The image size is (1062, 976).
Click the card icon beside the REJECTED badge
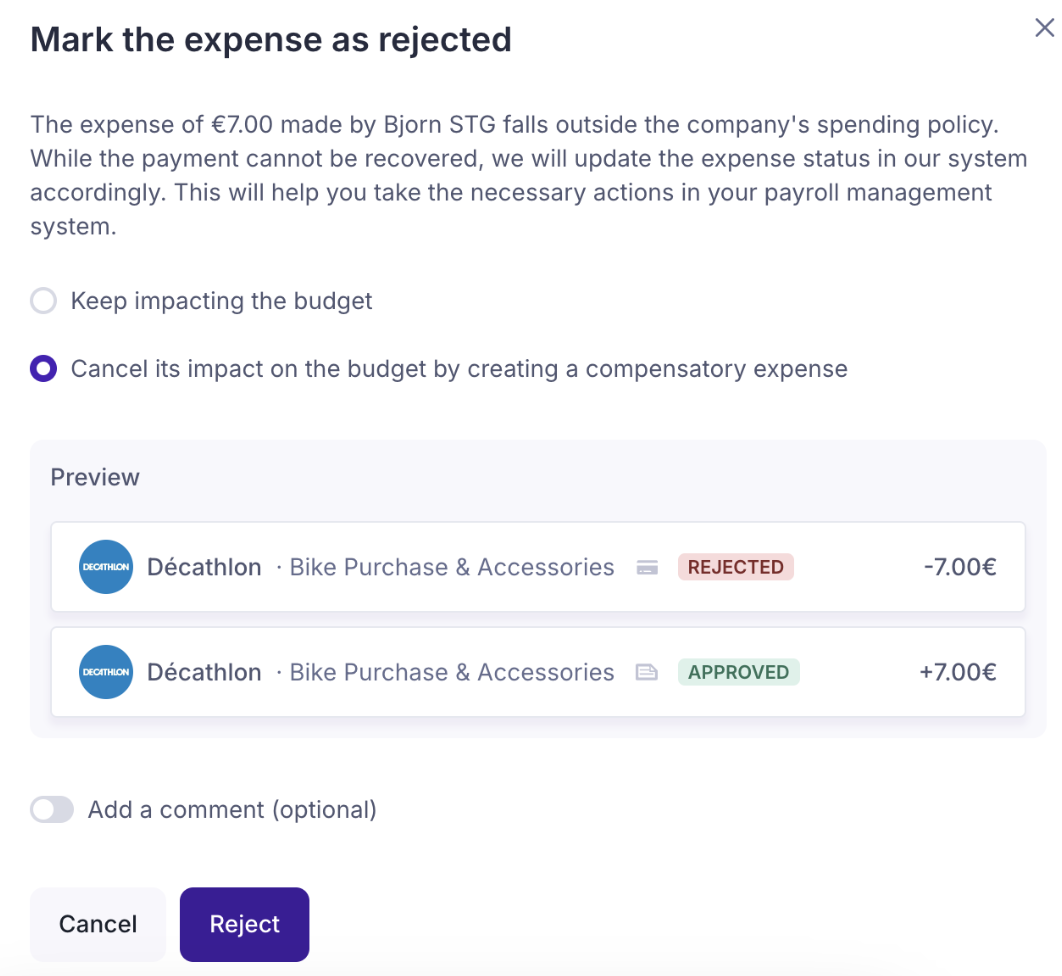coord(647,568)
